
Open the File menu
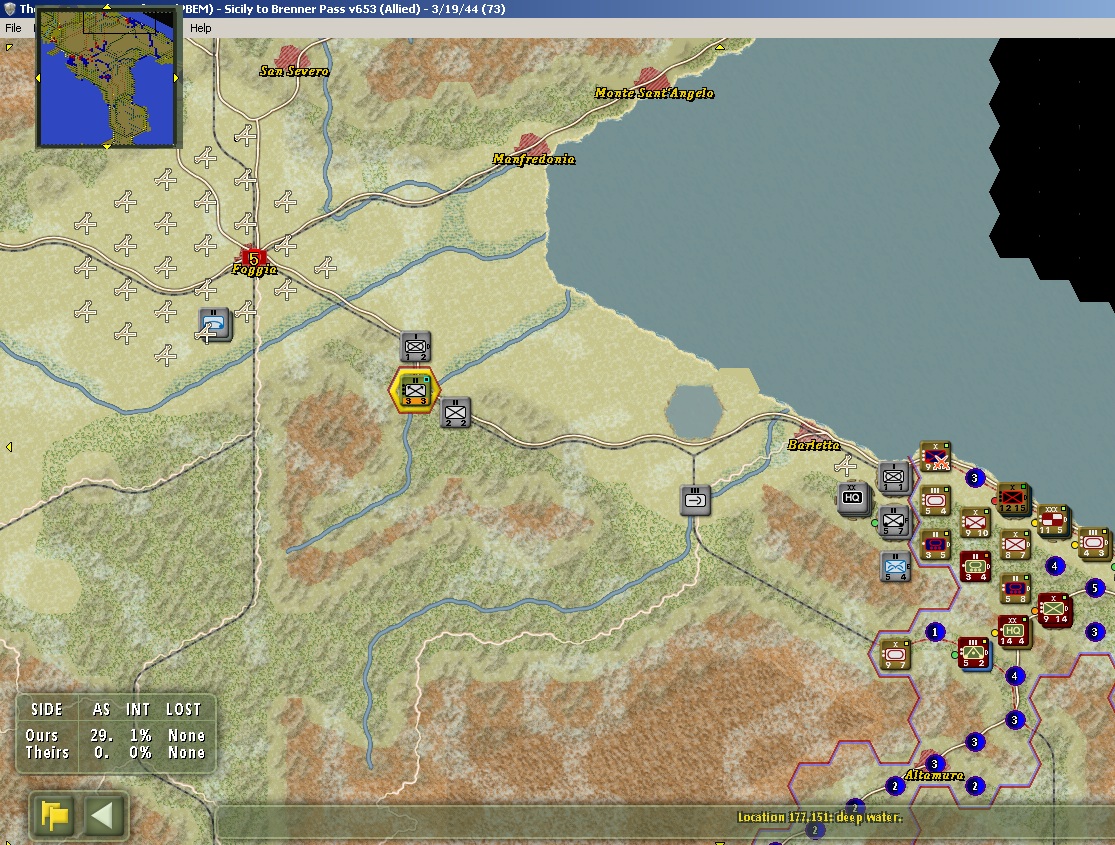pos(14,28)
